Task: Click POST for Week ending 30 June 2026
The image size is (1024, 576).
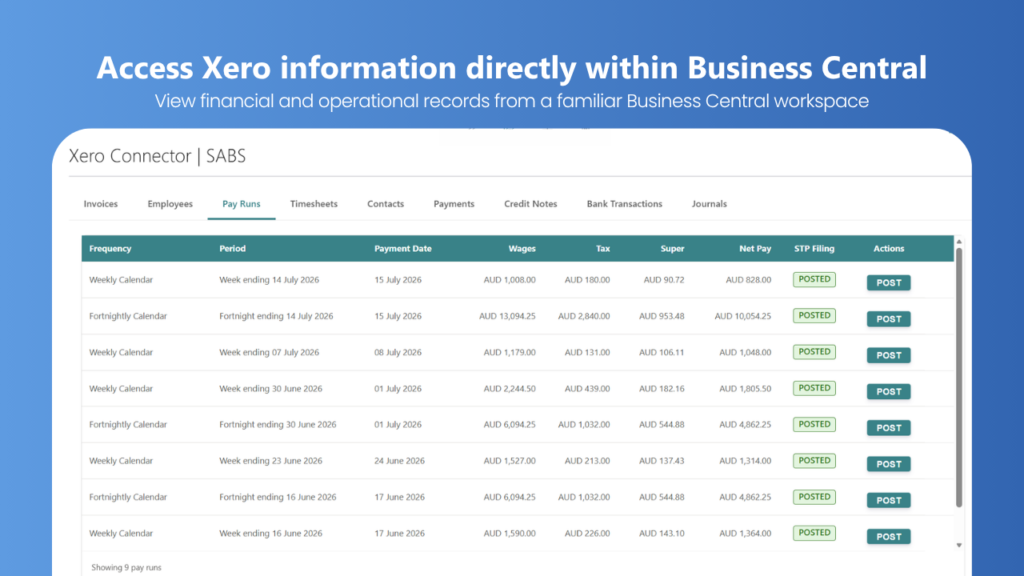Action: 888,391
